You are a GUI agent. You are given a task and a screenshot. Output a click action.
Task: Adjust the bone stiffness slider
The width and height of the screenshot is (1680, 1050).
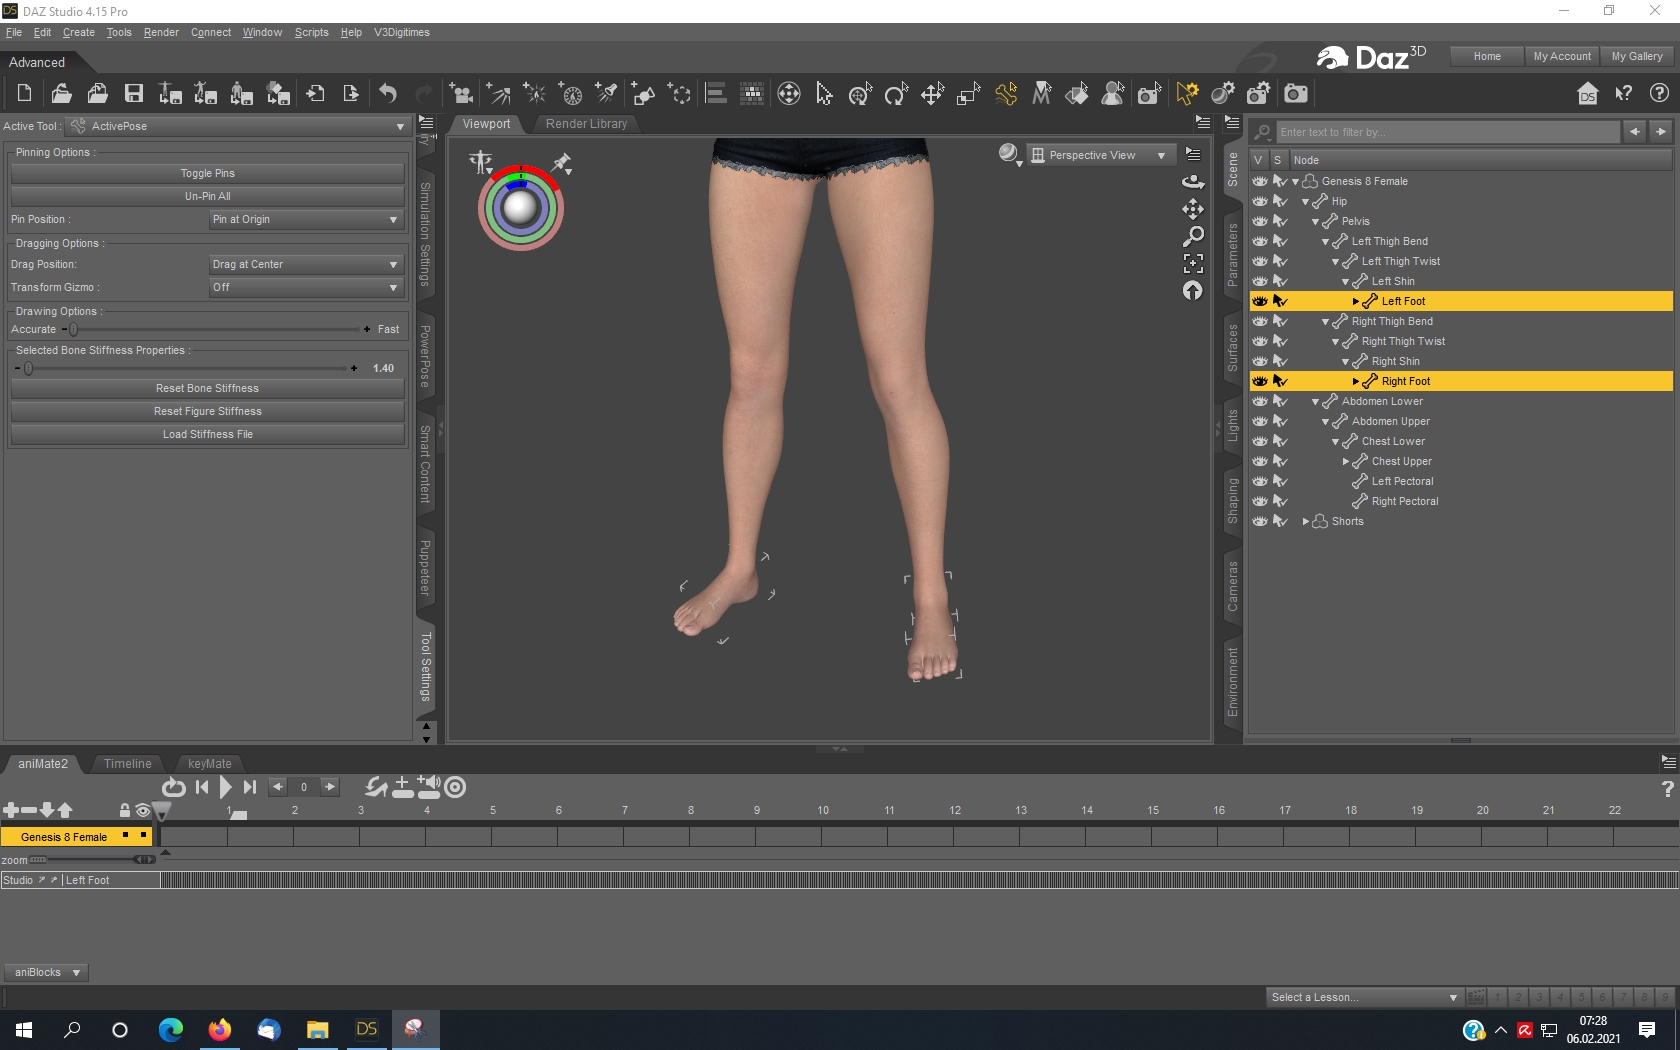click(x=29, y=368)
